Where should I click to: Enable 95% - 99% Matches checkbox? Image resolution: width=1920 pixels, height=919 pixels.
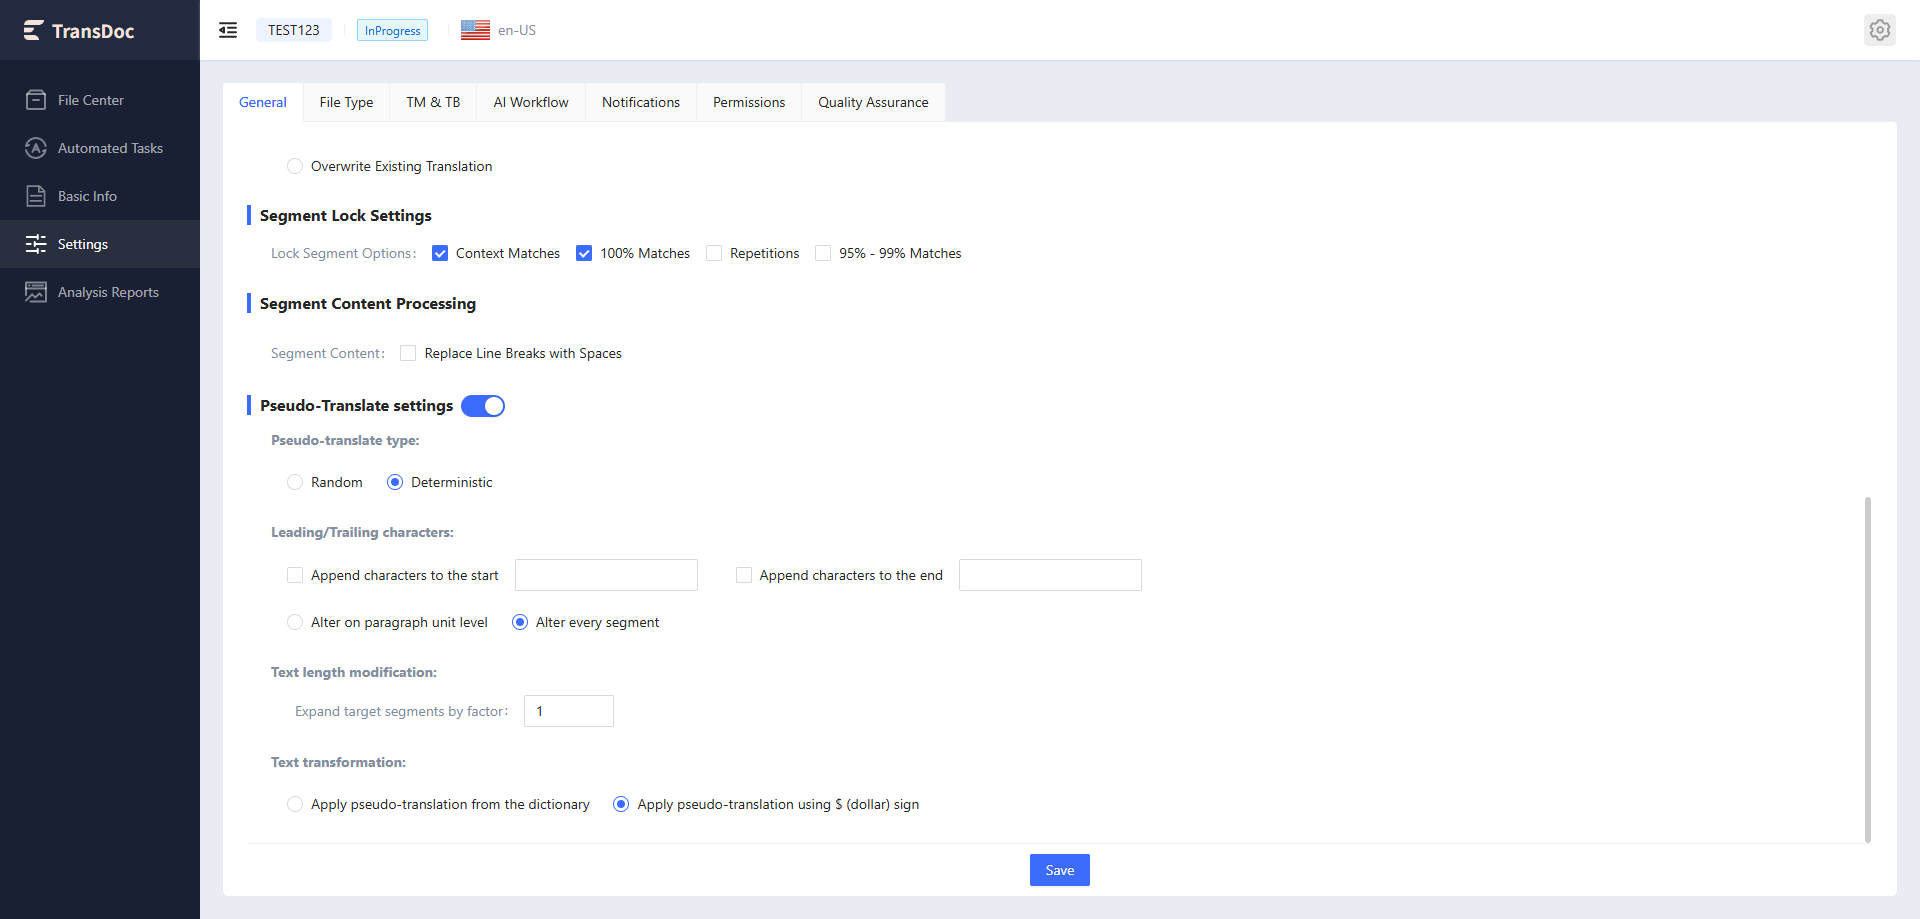click(x=823, y=253)
